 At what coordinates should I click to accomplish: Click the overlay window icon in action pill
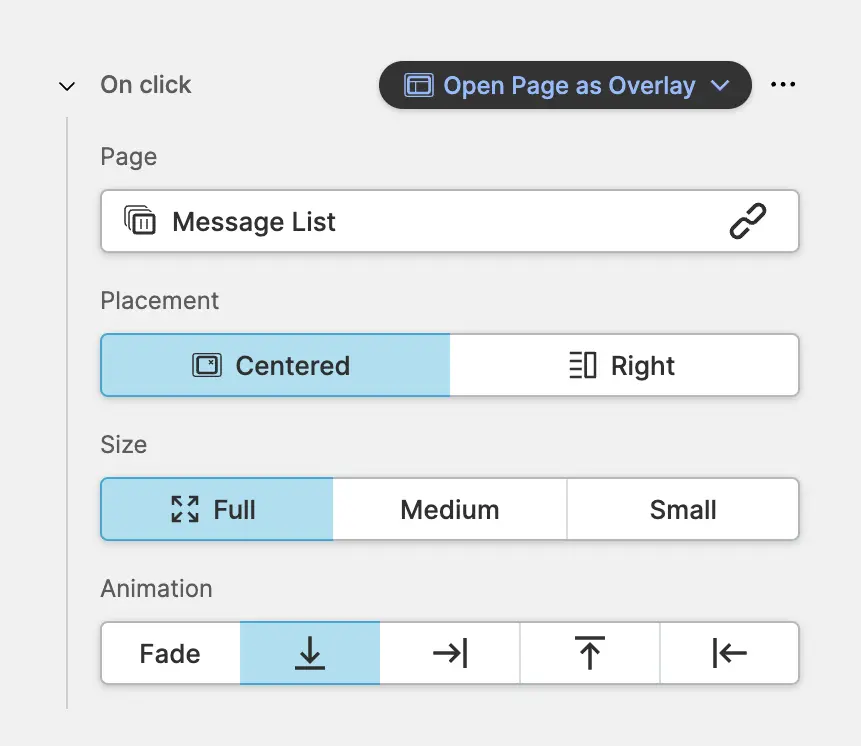pos(418,86)
